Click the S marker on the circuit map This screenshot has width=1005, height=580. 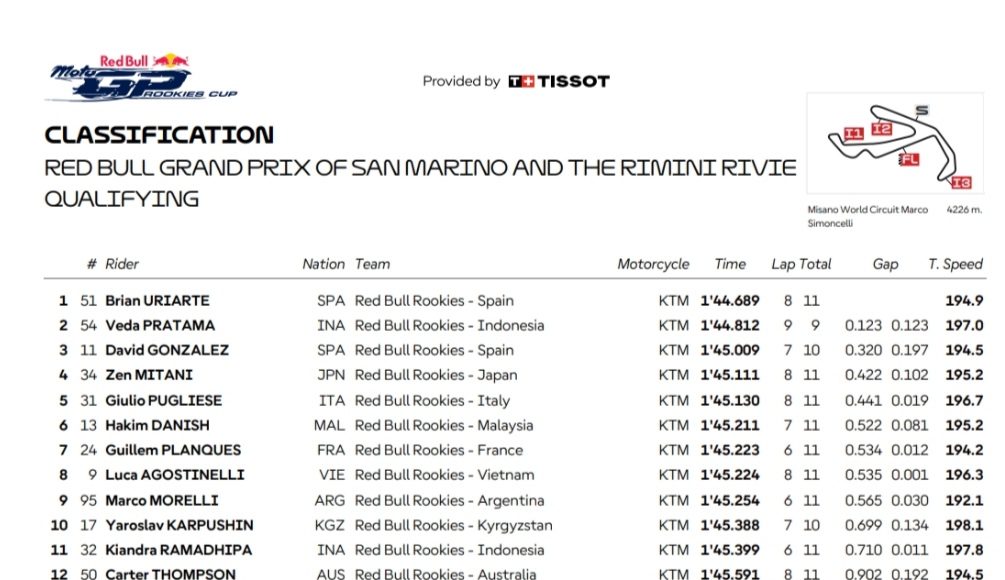coord(922,110)
